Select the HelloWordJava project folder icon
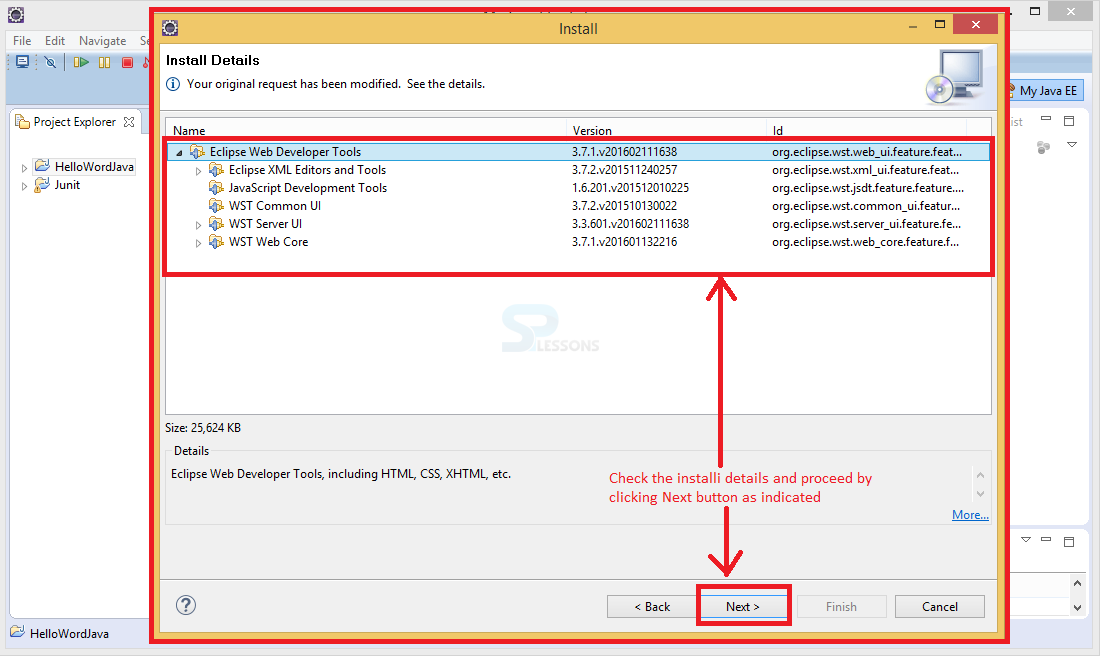1100x656 pixels. (x=43, y=166)
